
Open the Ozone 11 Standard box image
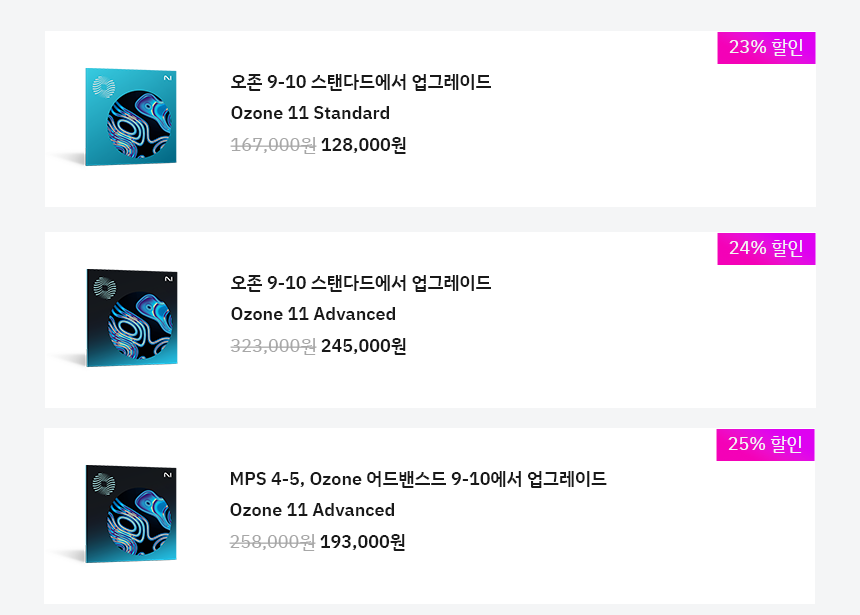coord(131,117)
